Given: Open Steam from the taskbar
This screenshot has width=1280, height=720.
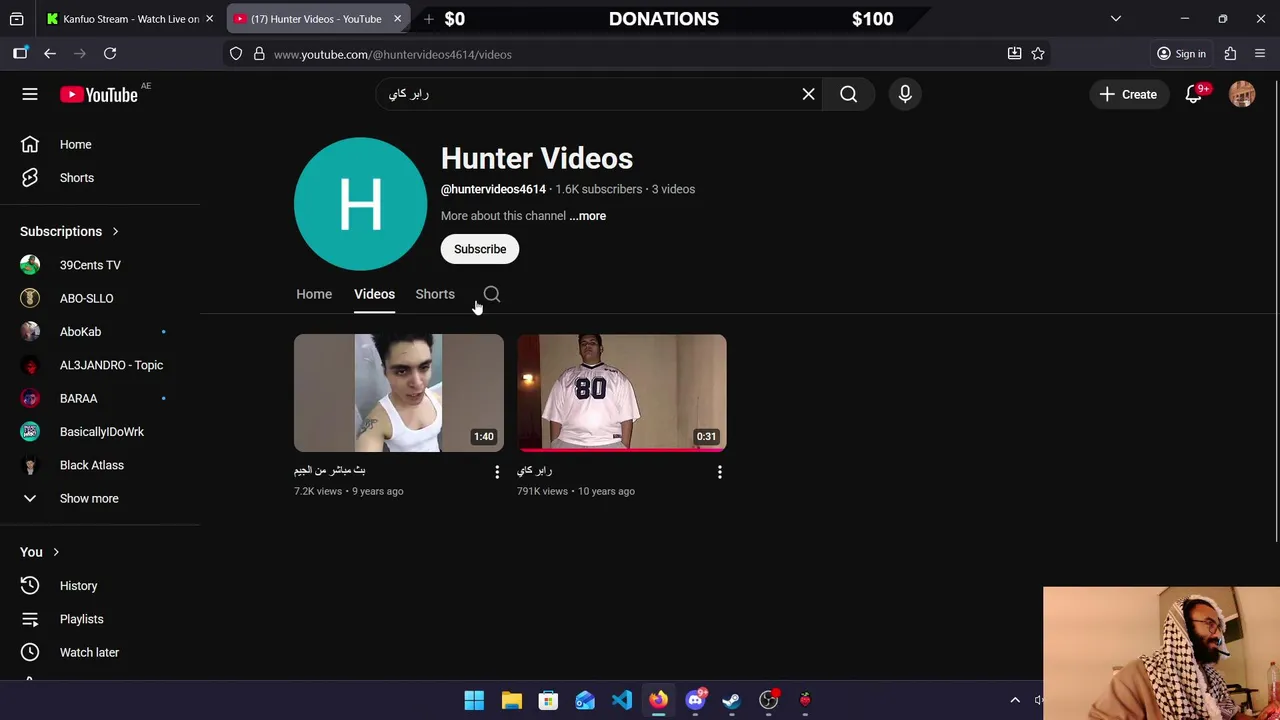Looking at the screenshot, I should coord(732,700).
